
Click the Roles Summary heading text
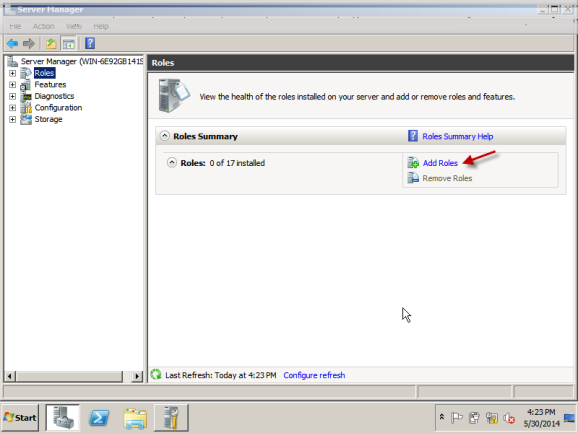pyautogui.click(x=205, y=136)
